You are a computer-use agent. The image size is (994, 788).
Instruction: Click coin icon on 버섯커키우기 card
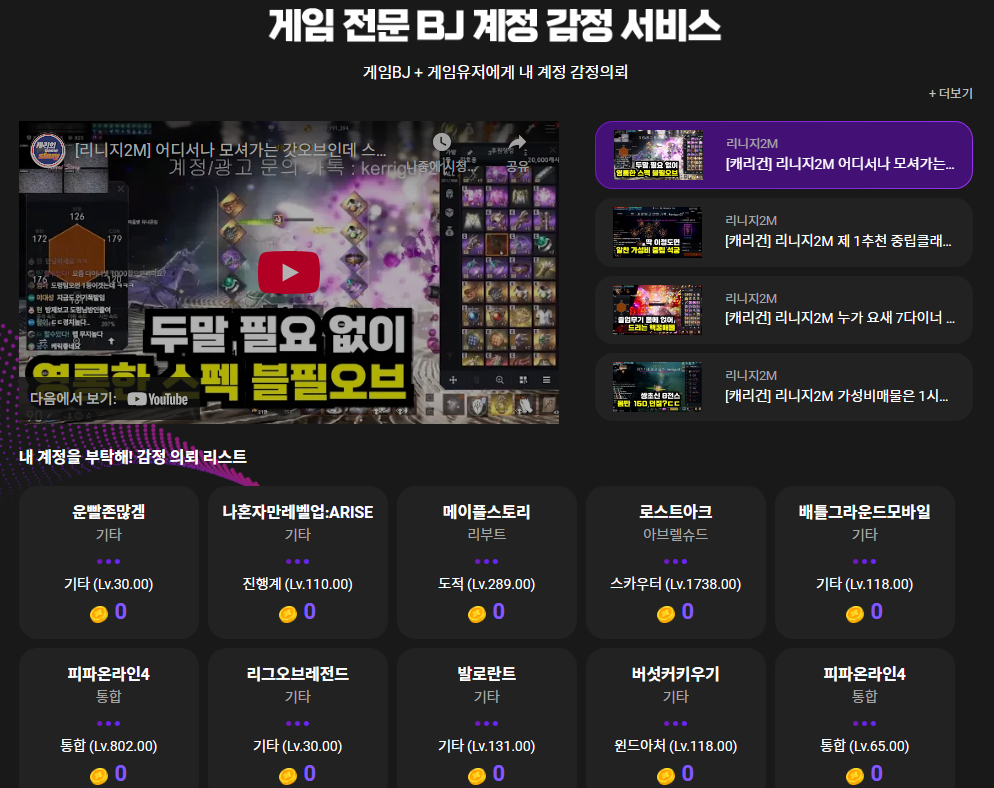click(666, 776)
